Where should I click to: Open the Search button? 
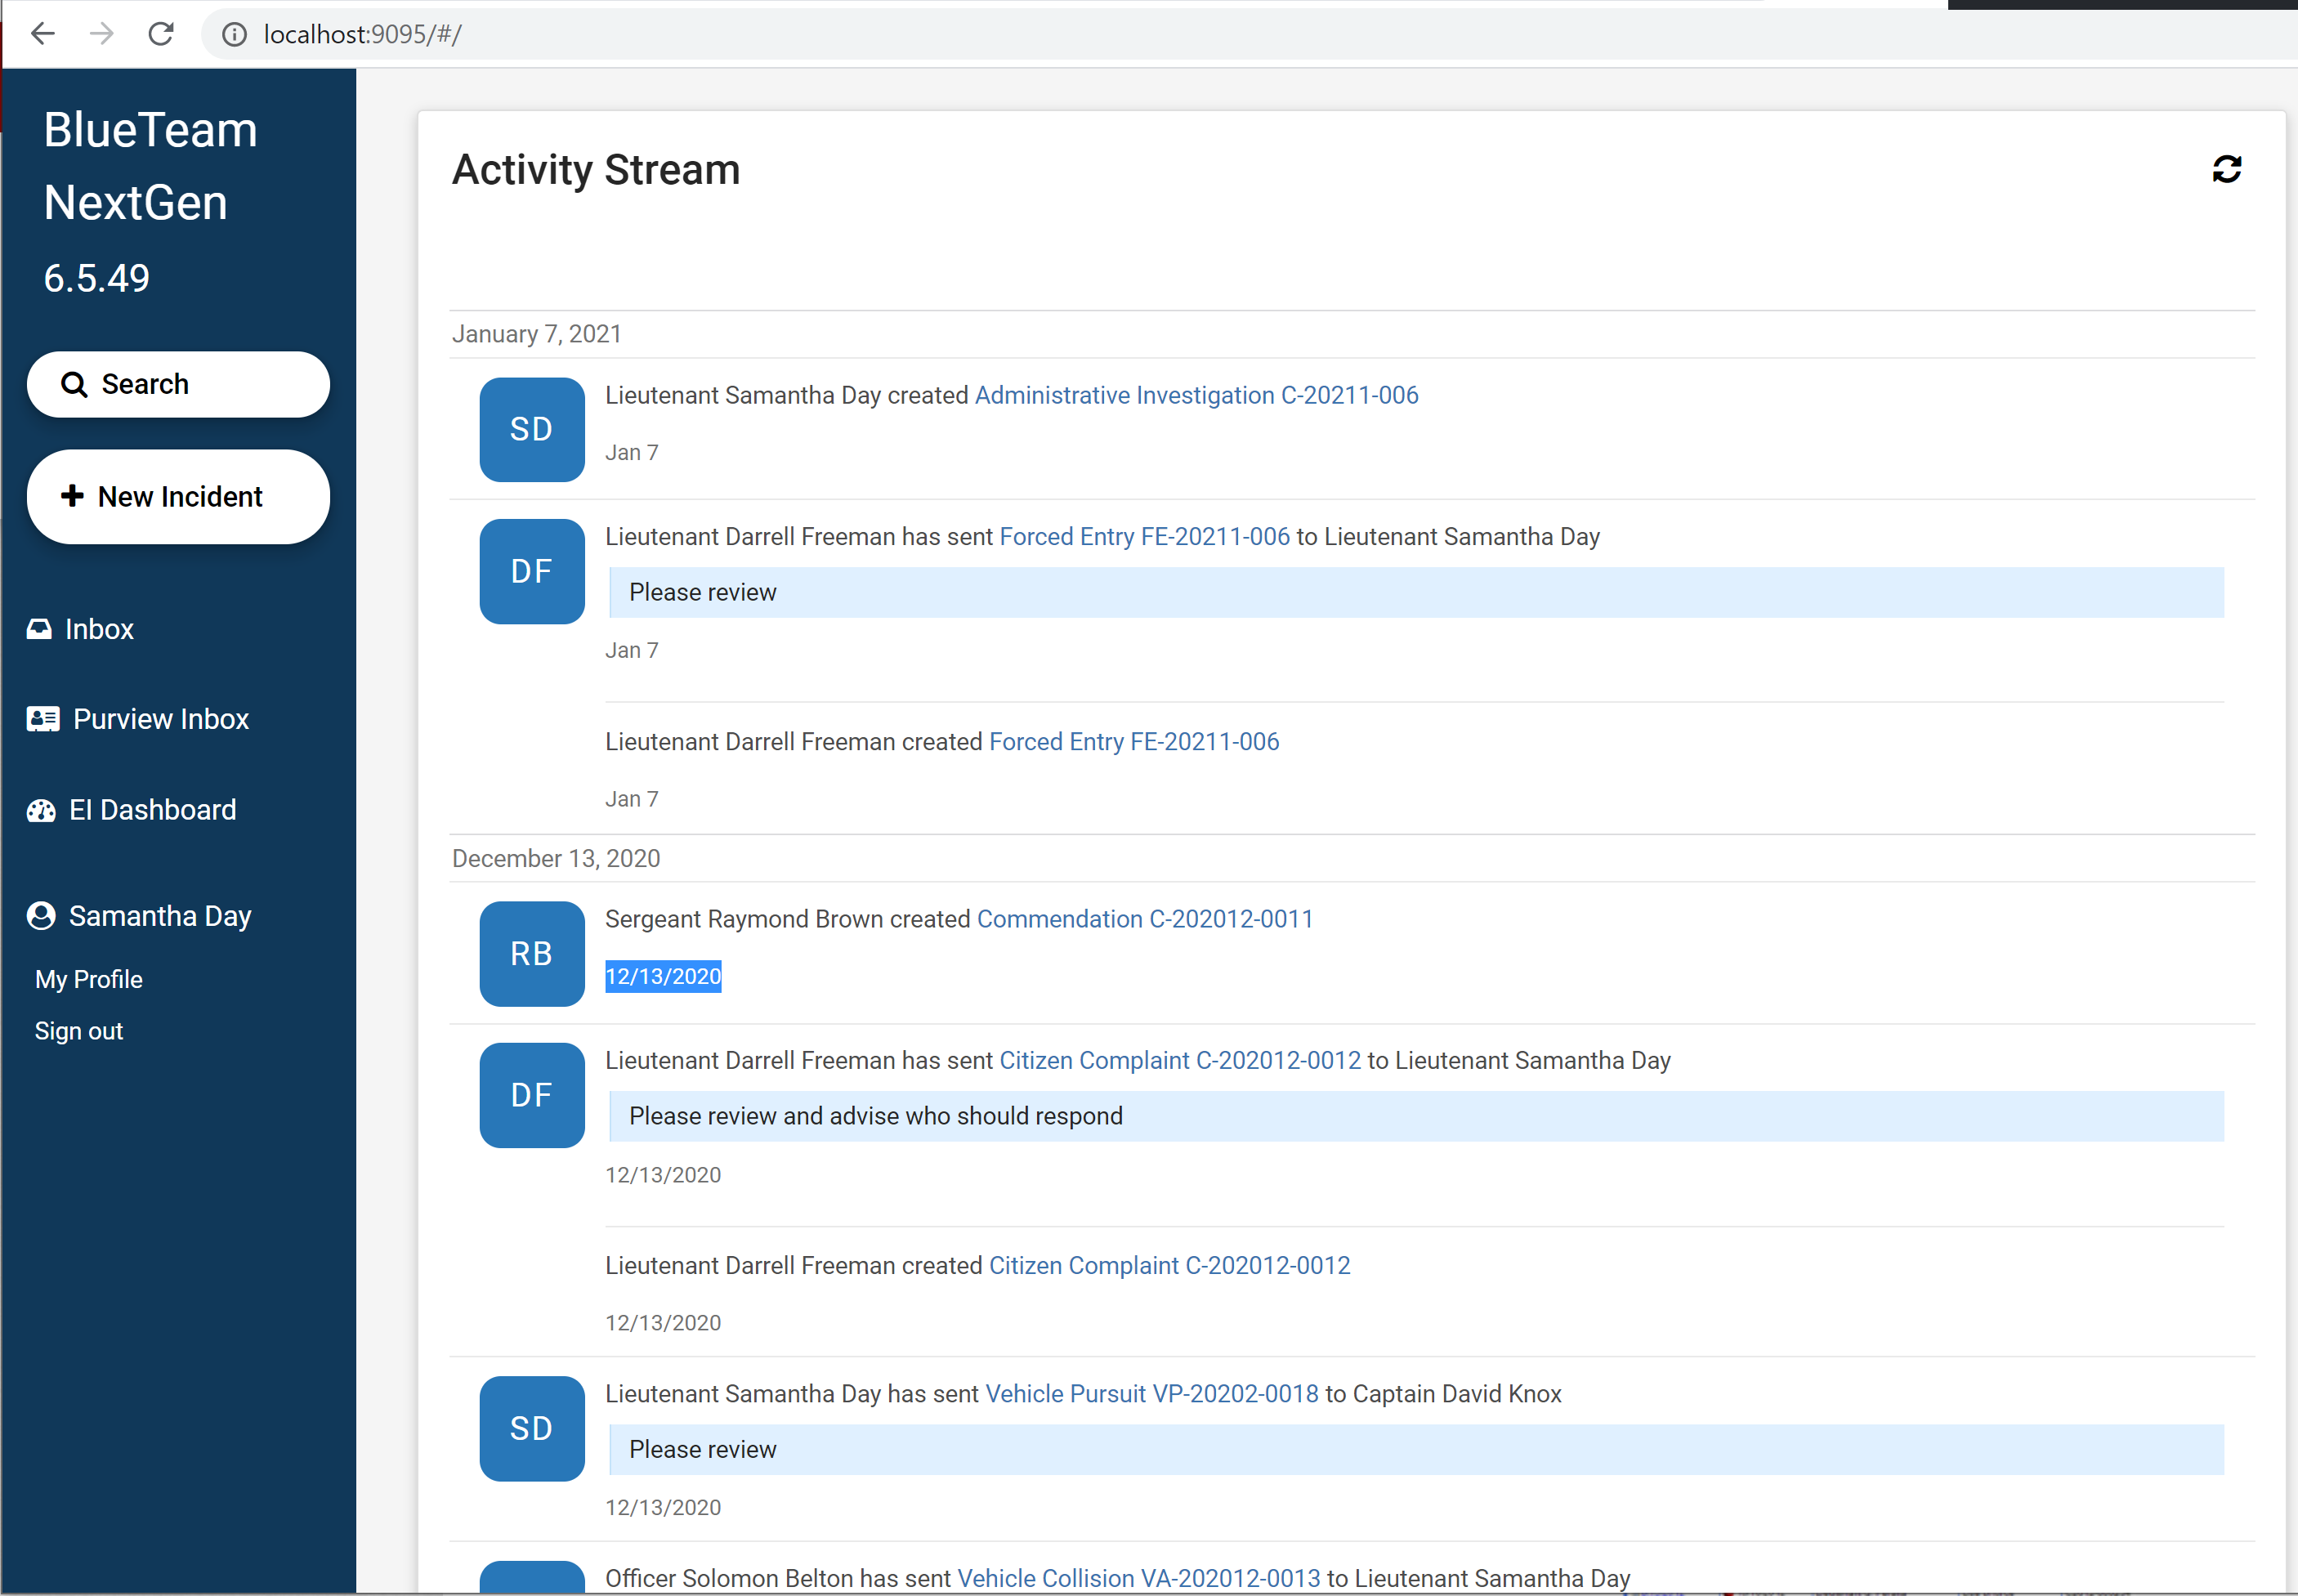(x=178, y=384)
